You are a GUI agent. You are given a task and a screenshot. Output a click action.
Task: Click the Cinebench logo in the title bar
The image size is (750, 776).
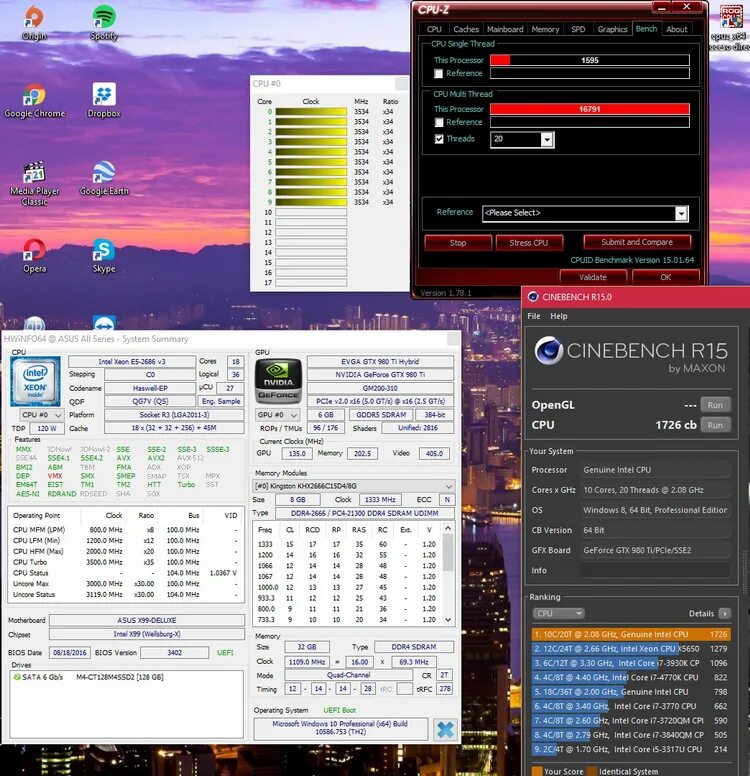533,296
